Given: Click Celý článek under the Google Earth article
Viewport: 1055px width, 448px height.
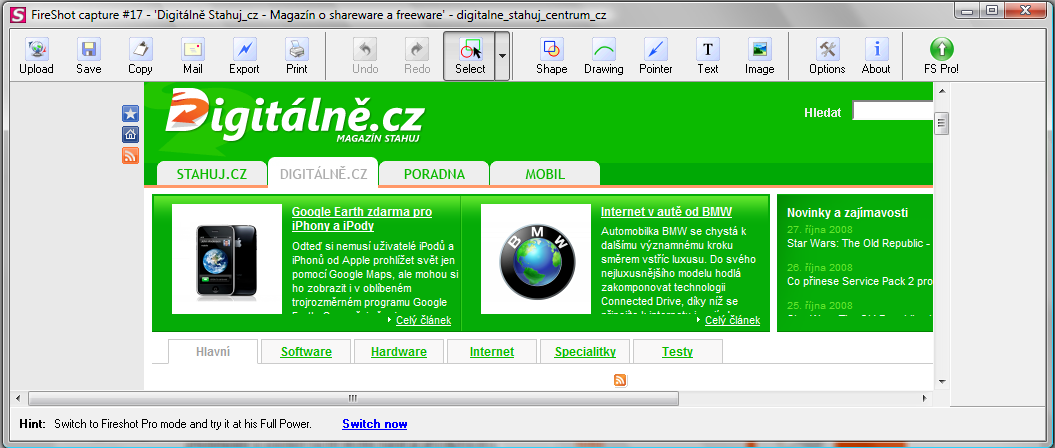Looking at the screenshot, I should [423, 320].
